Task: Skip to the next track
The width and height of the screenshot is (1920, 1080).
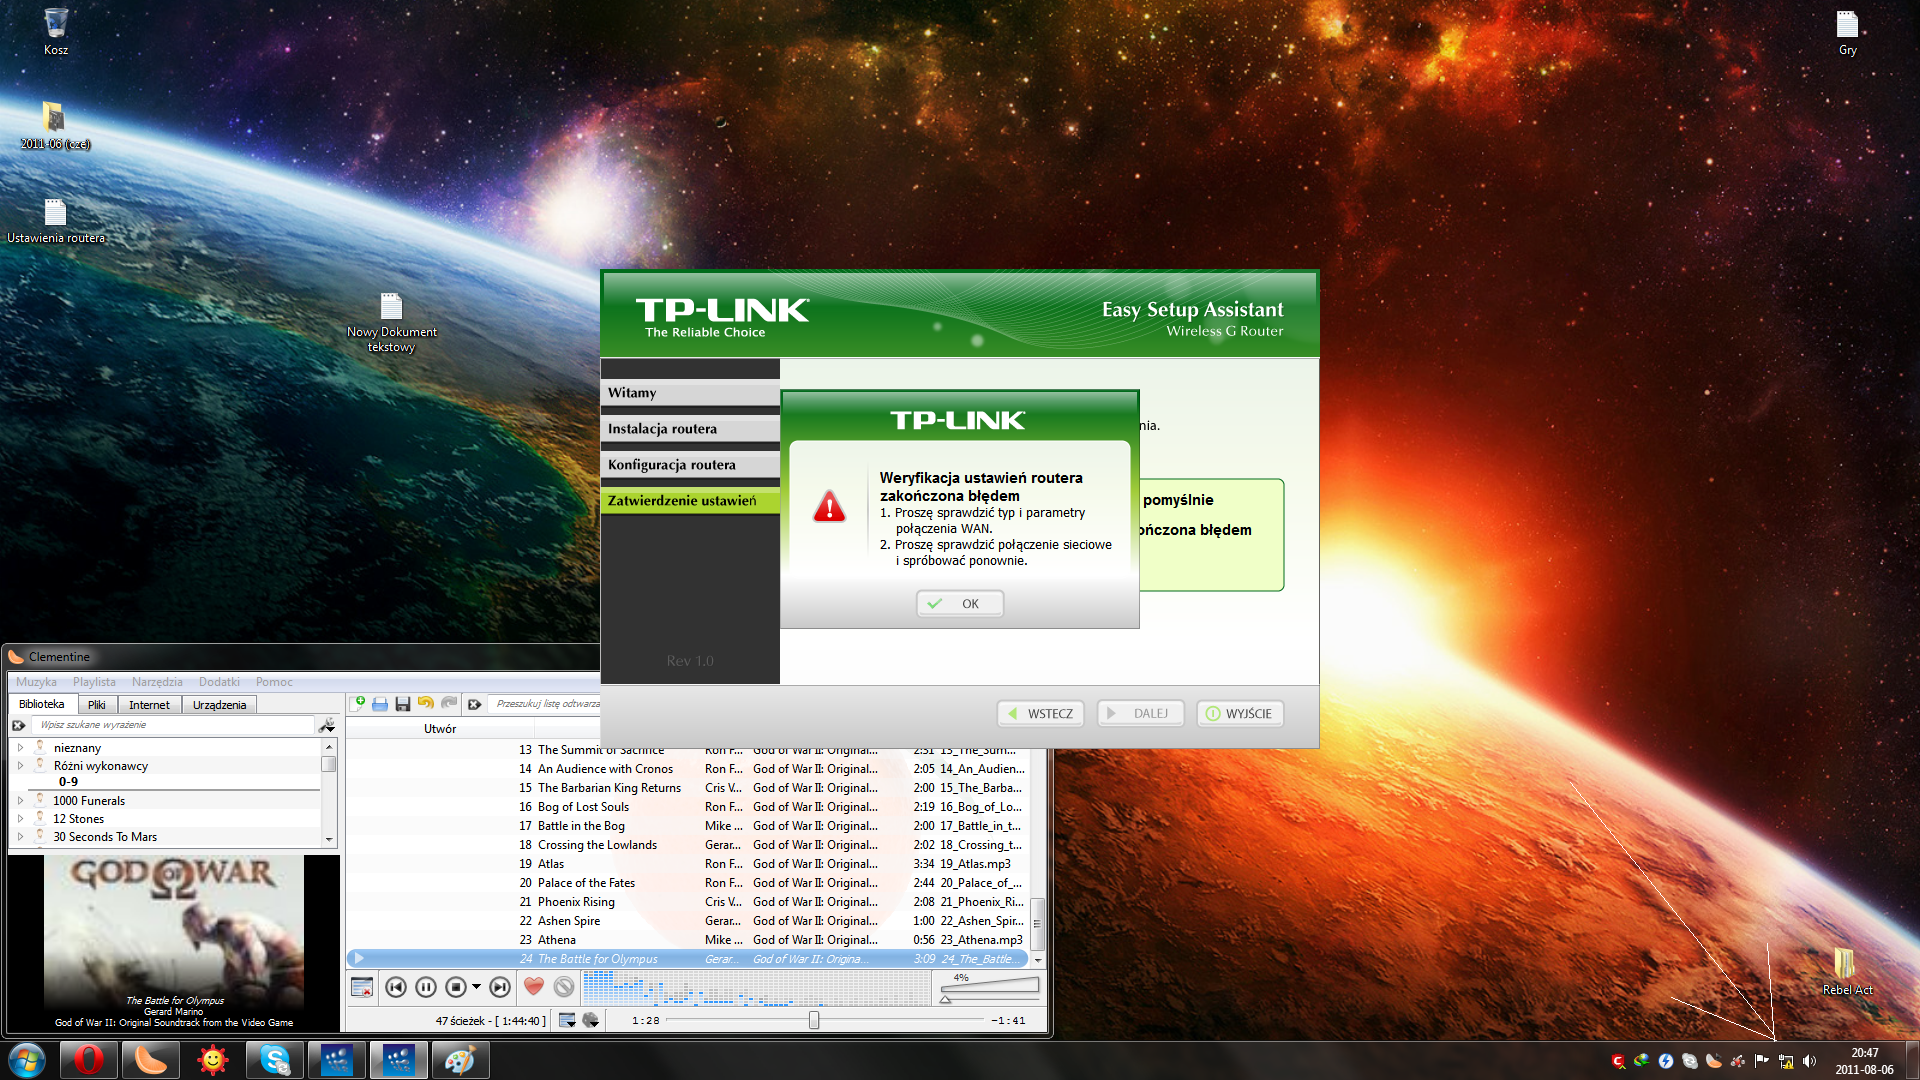Action: [x=500, y=988]
